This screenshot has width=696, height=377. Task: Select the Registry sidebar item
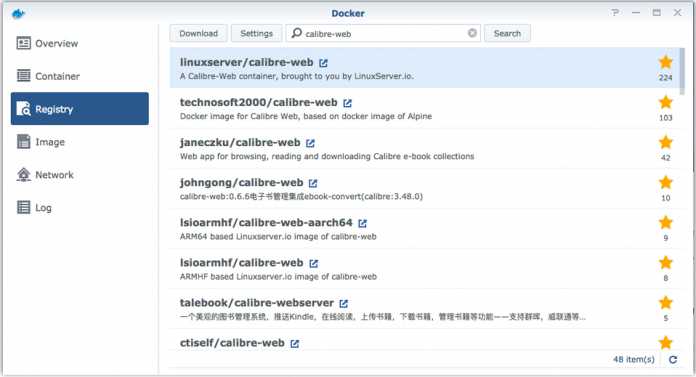click(x=80, y=109)
